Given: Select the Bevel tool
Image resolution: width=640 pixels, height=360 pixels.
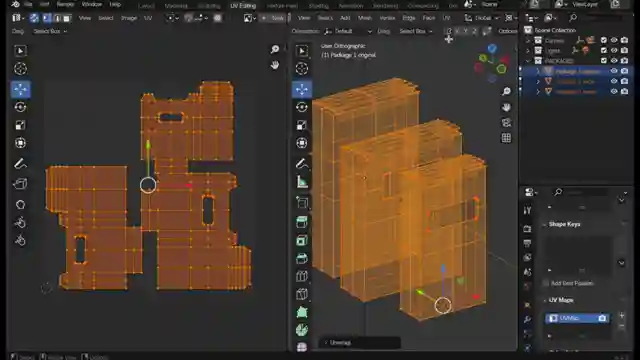Looking at the screenshot, I should pyautogui.click(x=302, y=258).
